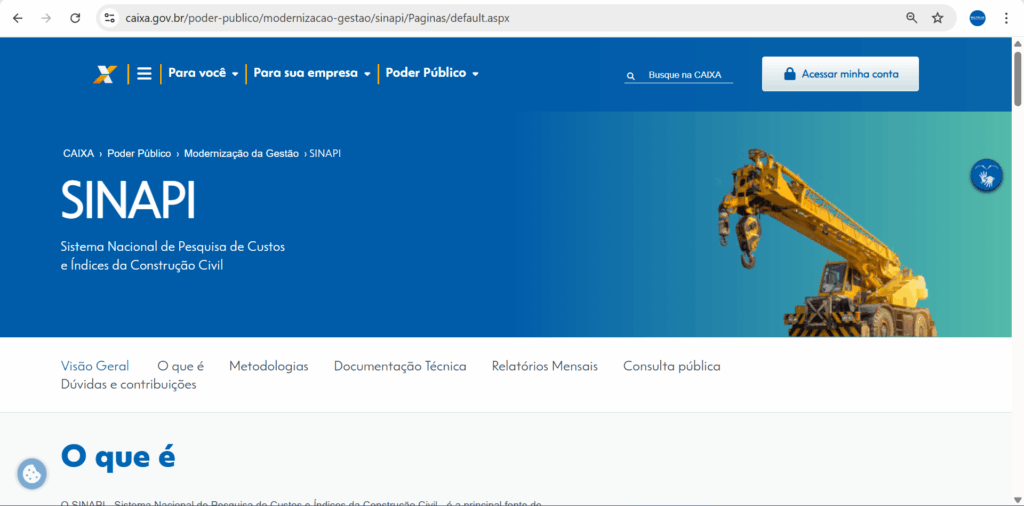Bookmark this page with the star icon
The height and width of the screenshot is (506, 1024).
coord(938,18)
